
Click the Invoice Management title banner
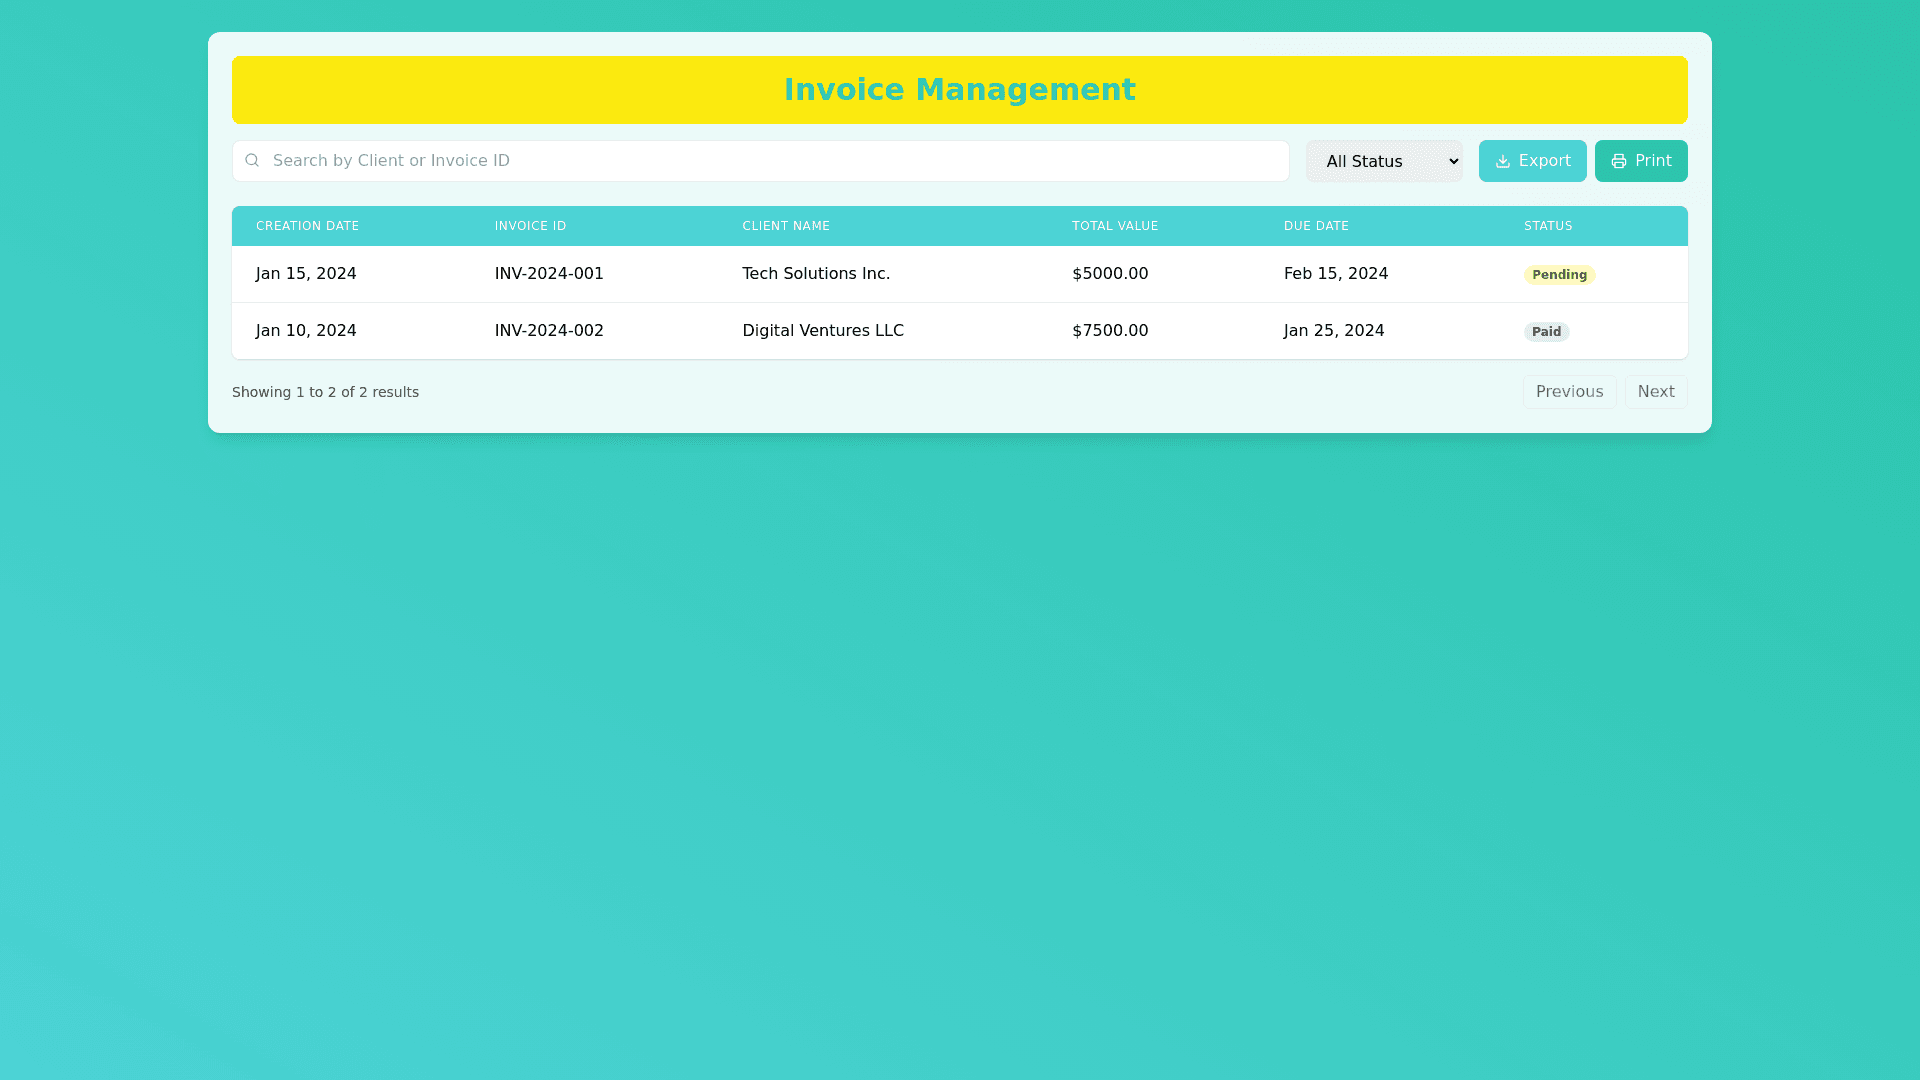tap(959, 90)
